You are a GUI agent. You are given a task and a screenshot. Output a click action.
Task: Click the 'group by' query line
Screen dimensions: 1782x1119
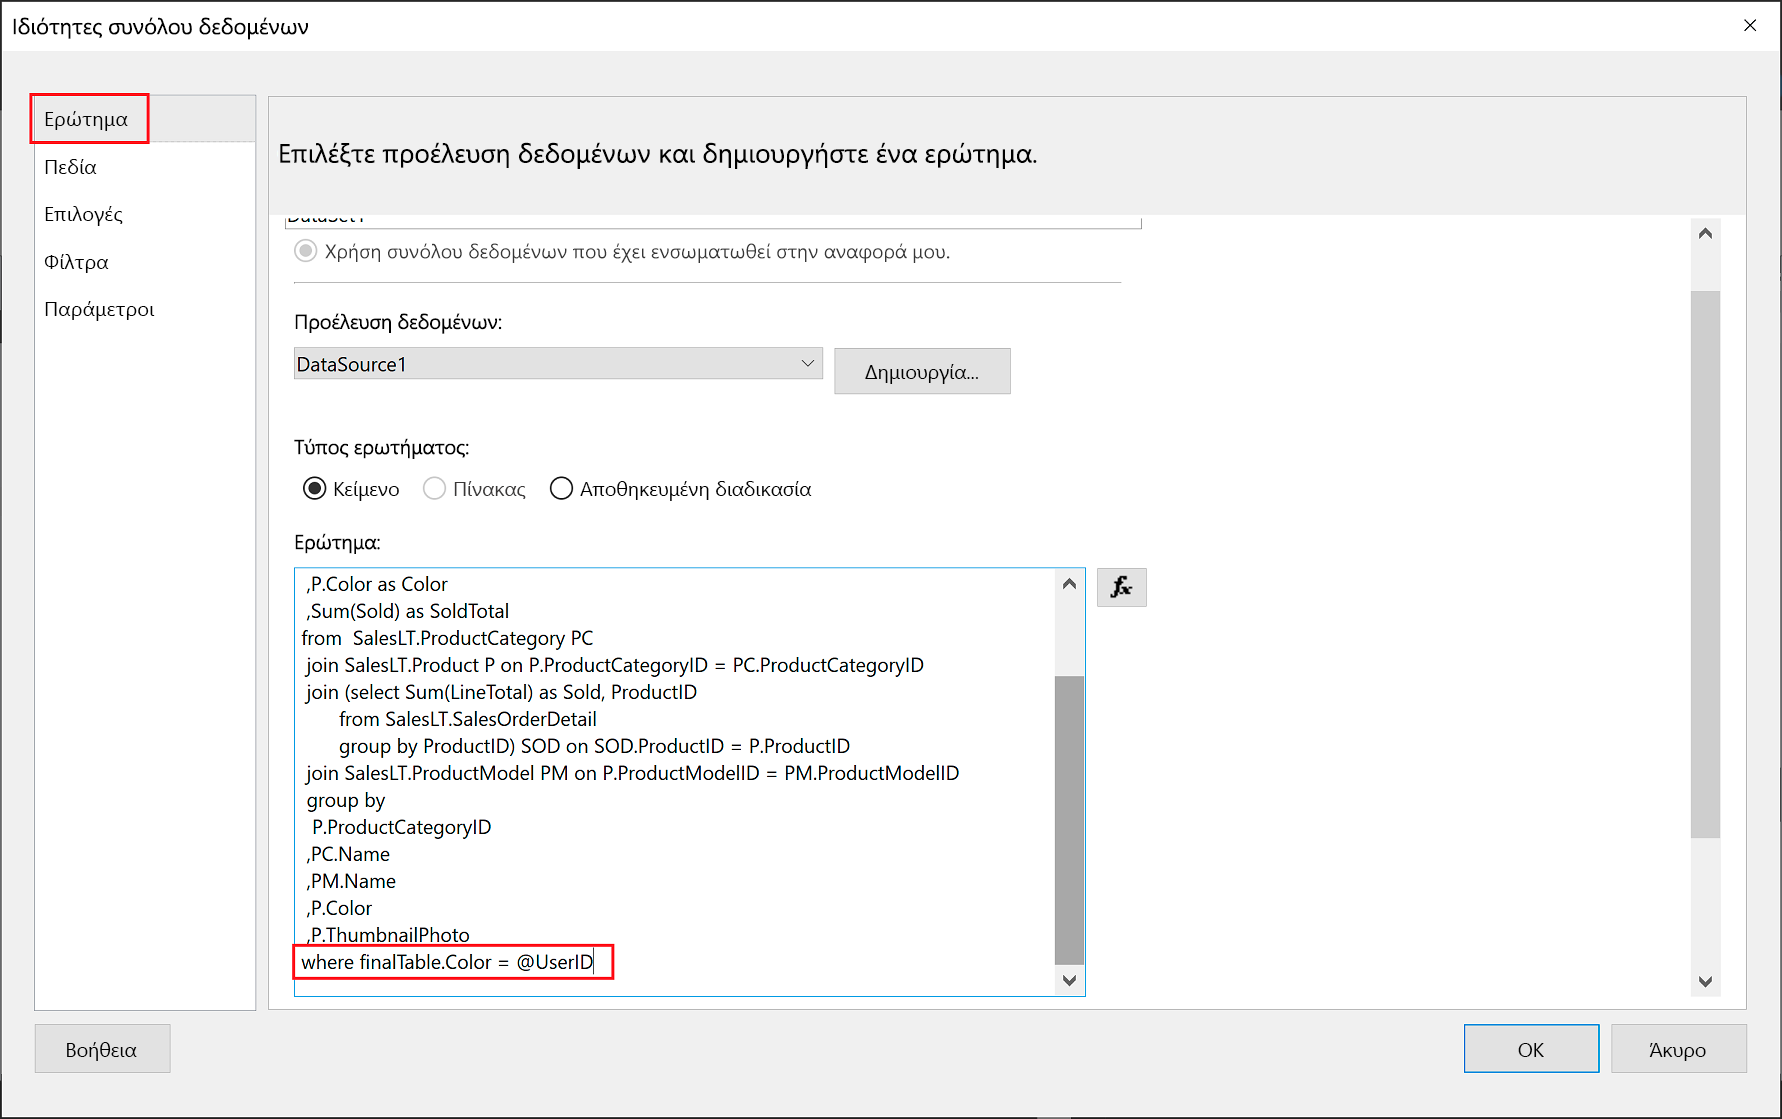345,800
